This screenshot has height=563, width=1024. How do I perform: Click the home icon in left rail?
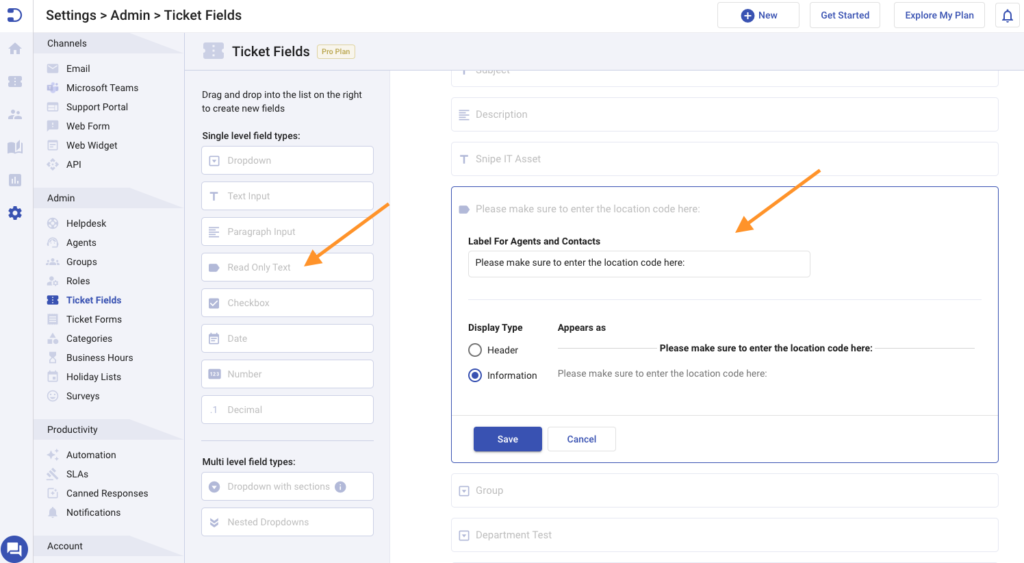[15, 49]
